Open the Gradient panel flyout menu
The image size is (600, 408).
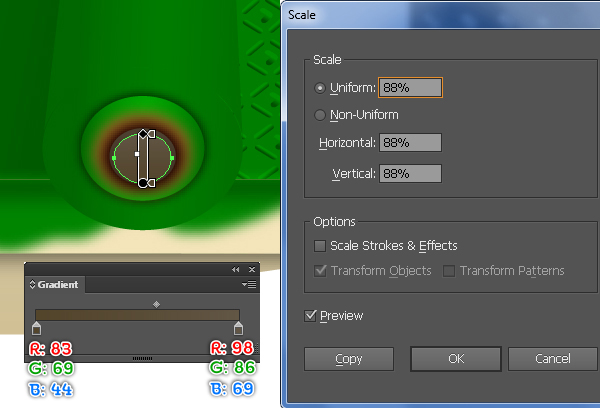click(x=249, y=284)
